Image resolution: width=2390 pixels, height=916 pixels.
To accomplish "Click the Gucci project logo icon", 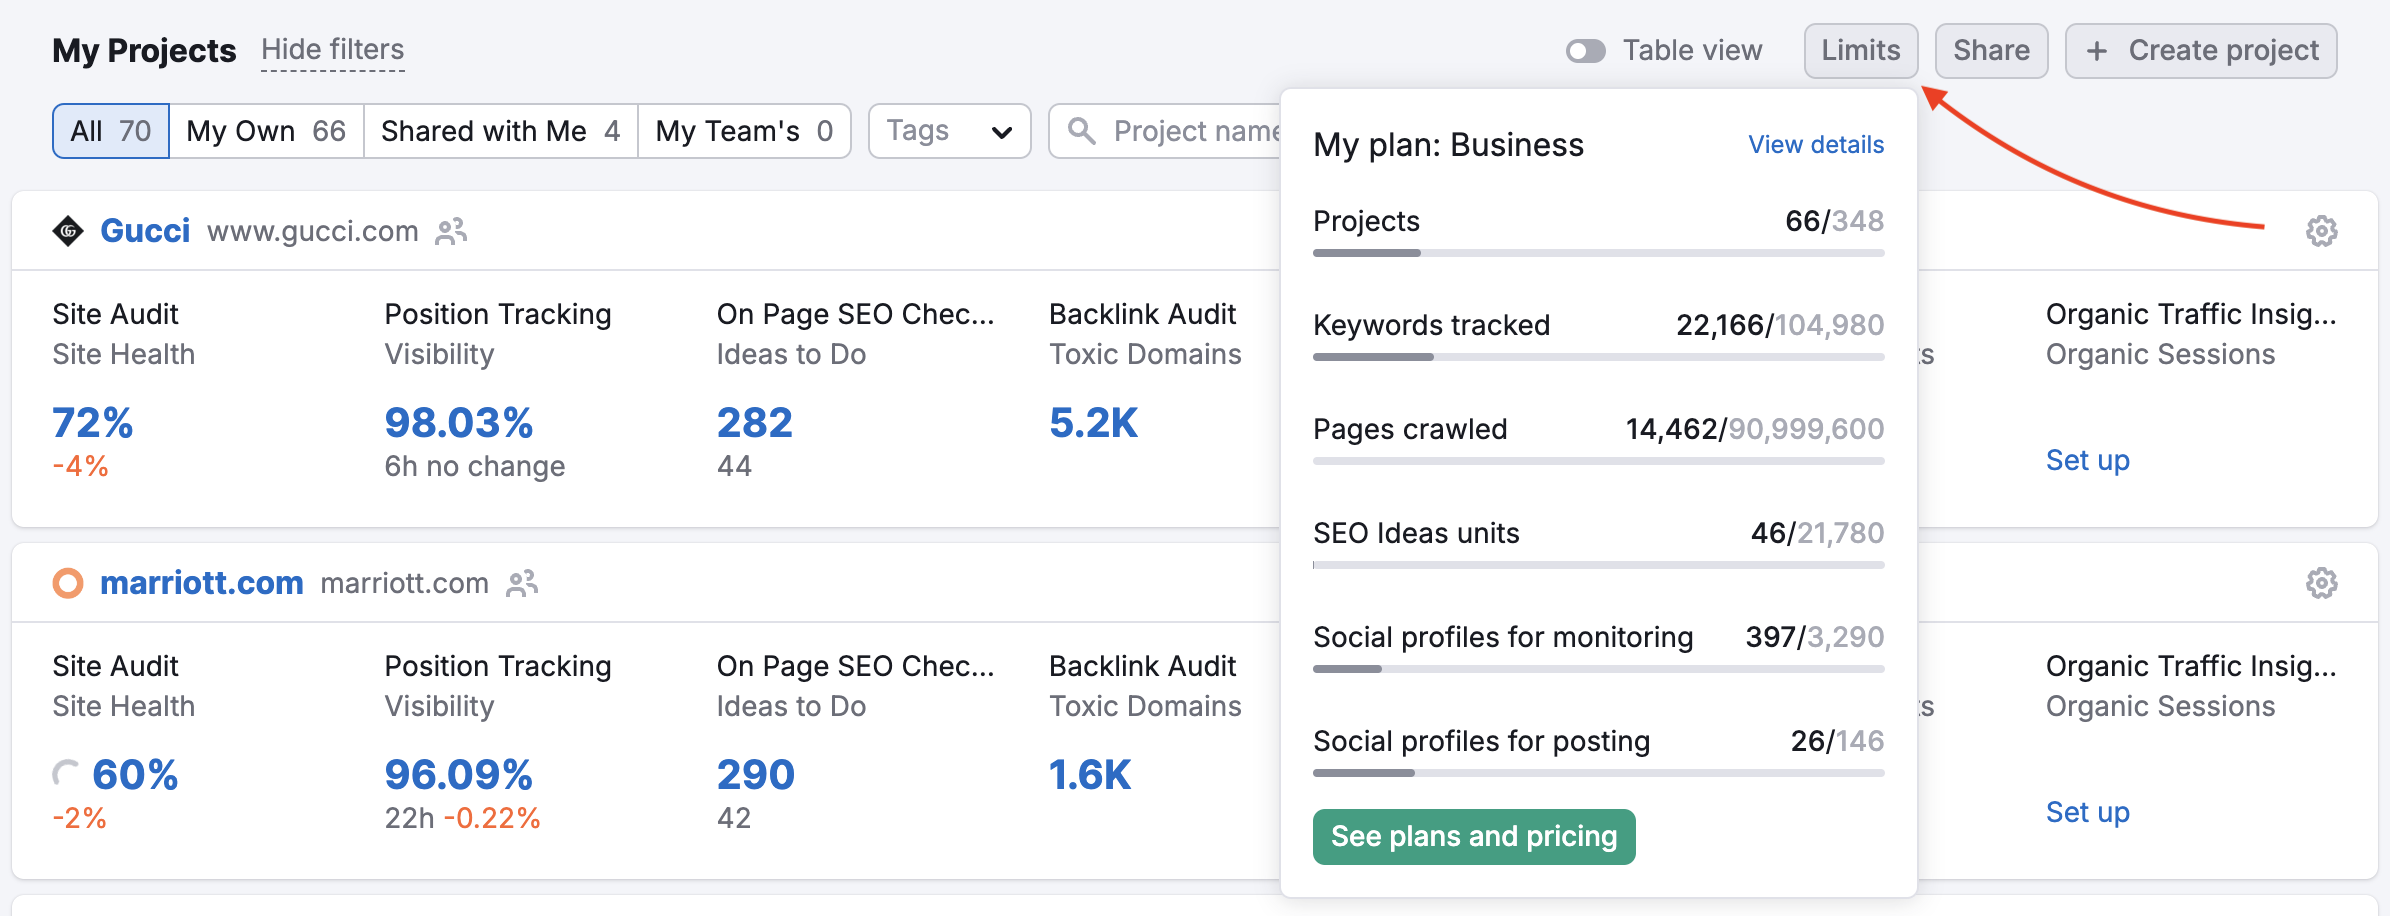I will tap(68, 231).
